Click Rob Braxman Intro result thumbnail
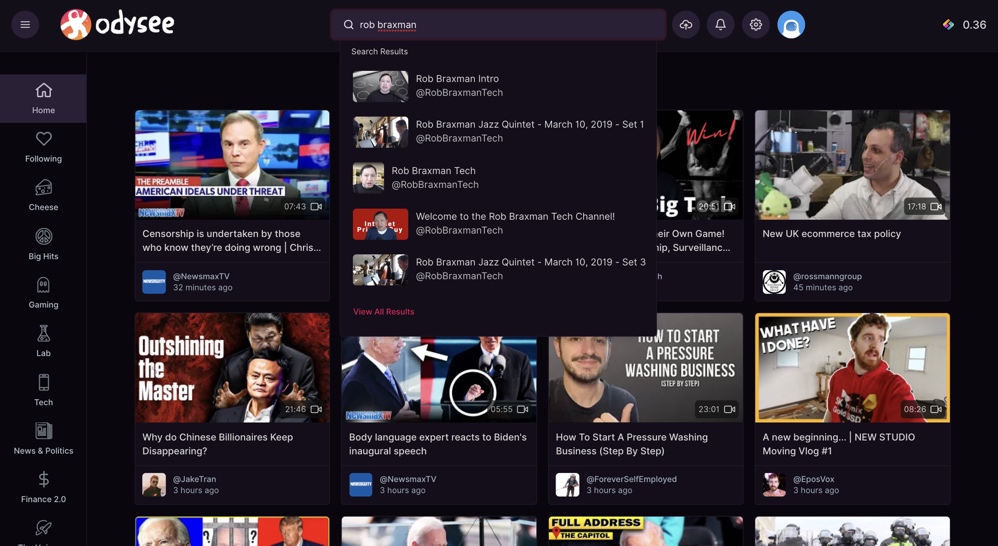 pos(381,86)
